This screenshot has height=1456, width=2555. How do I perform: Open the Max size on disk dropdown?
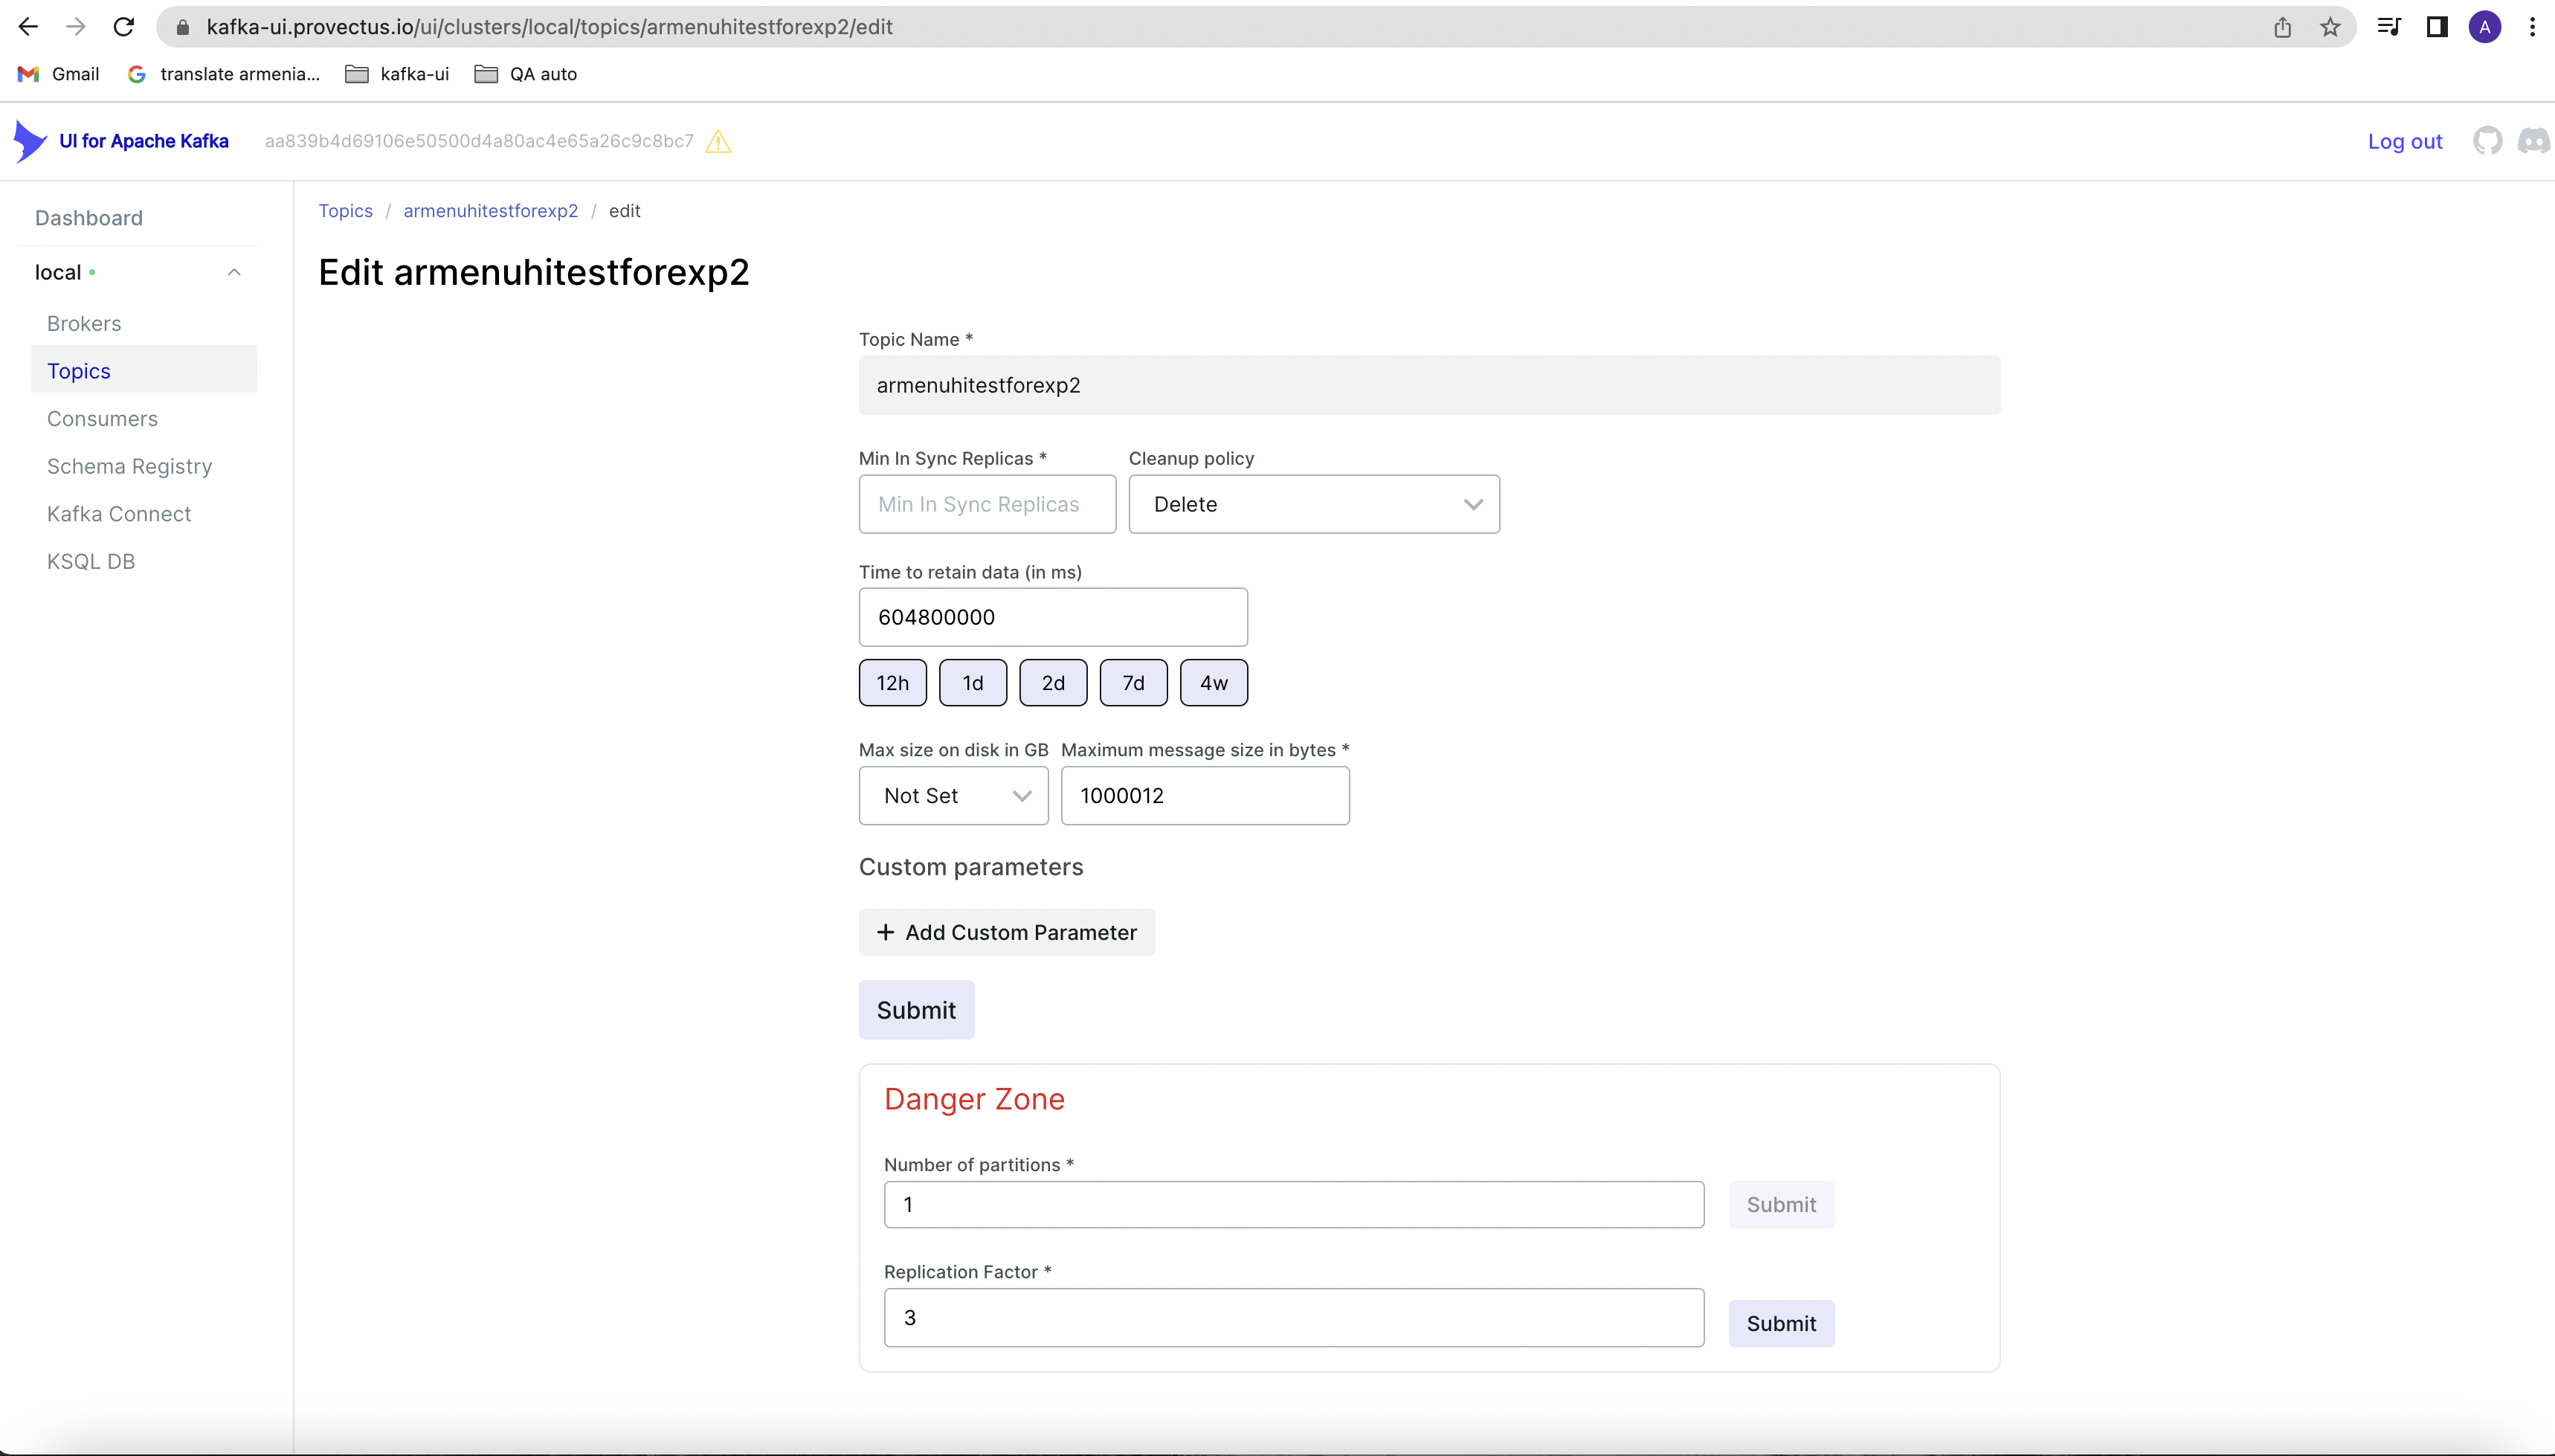point(952,795)
